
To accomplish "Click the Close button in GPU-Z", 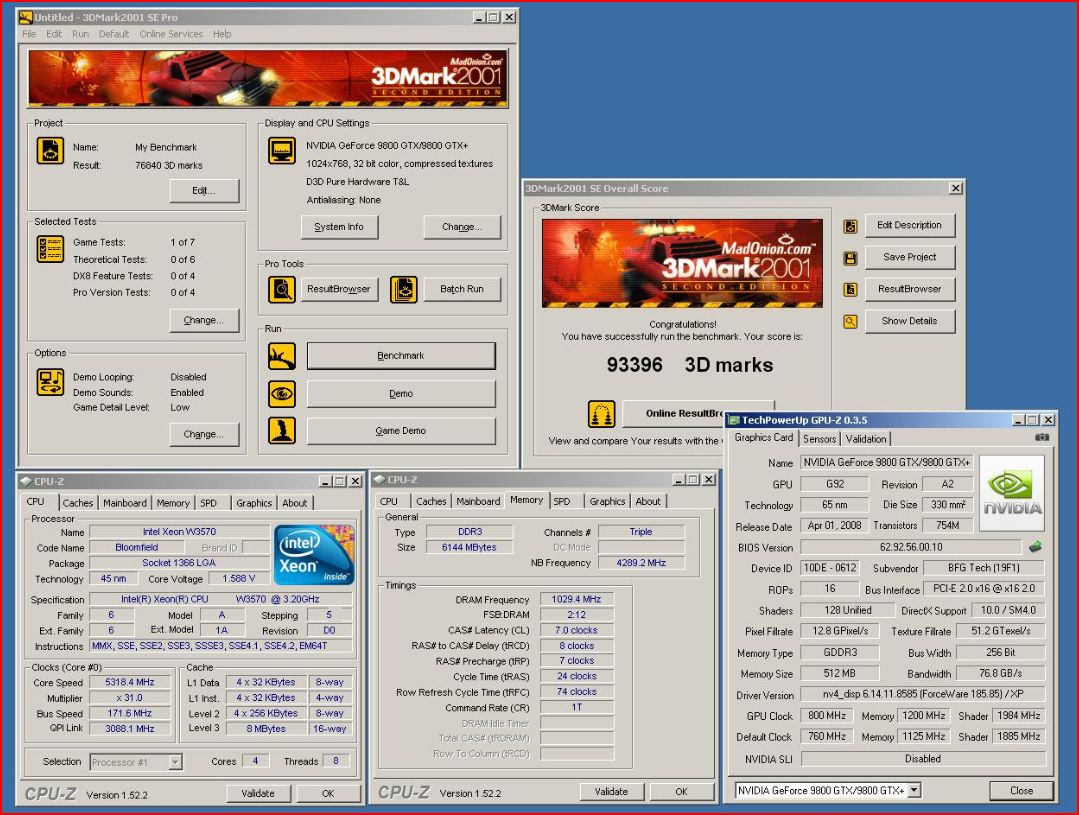I will click(1021, 790).
